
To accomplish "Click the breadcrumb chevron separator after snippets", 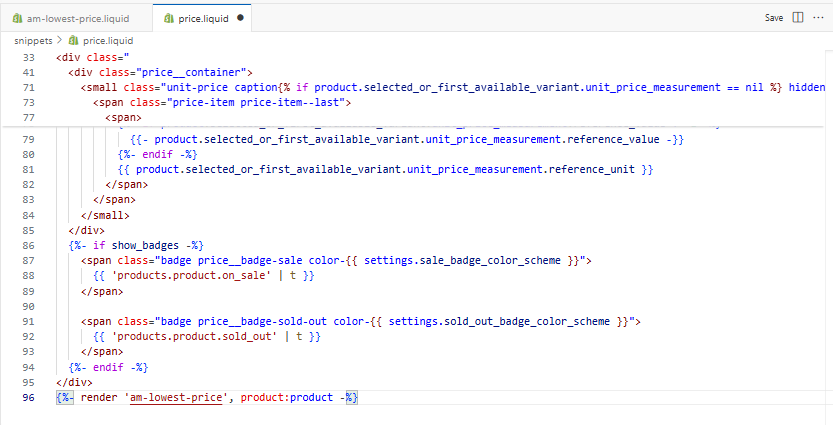I will point(60,40).
